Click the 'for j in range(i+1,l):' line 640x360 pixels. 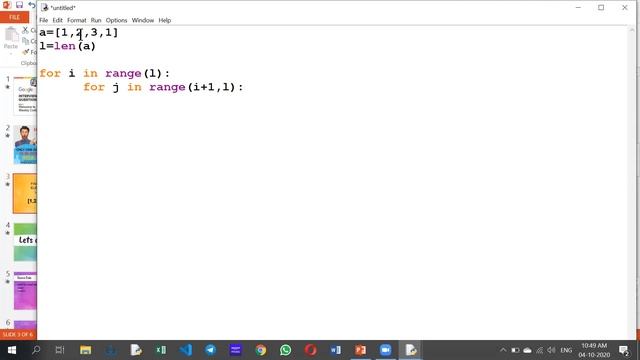point(163,87)
